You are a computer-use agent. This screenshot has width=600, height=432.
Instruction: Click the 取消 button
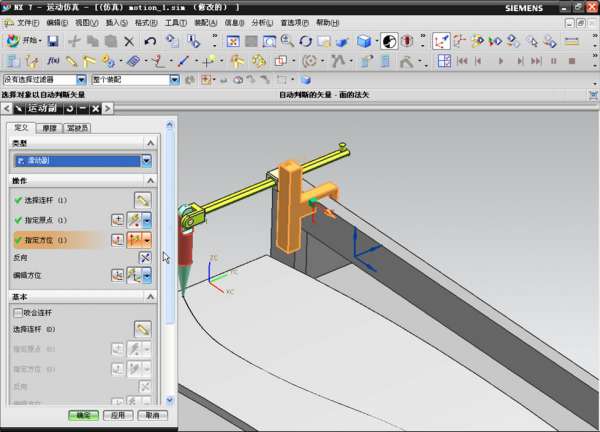click(x=151, y=415)
